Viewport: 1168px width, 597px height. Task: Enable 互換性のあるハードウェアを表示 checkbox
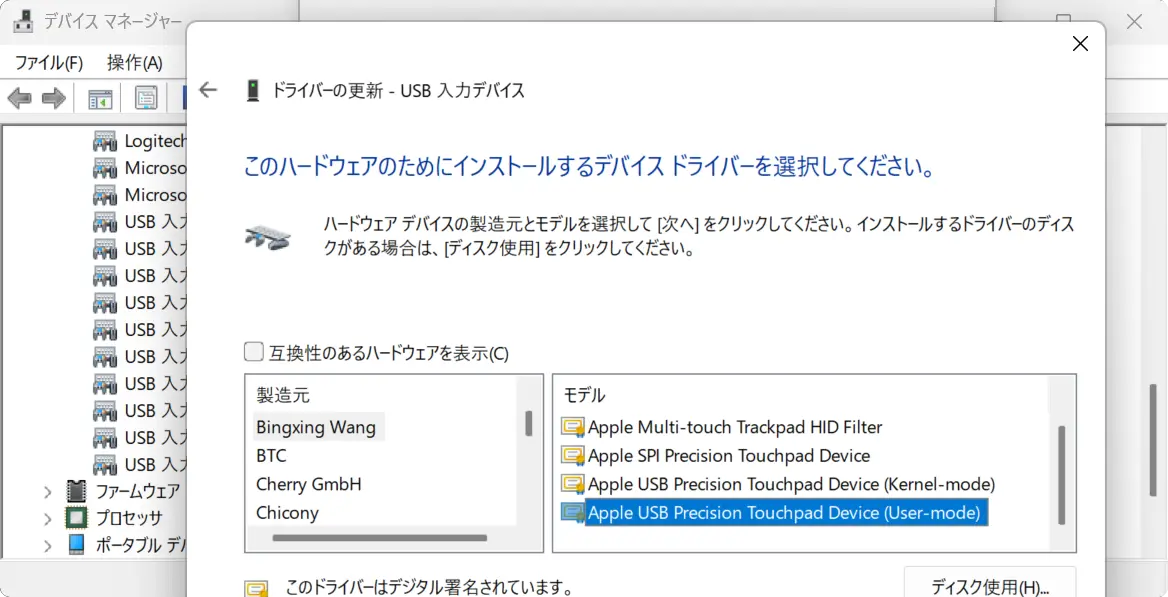coord(255,352)
